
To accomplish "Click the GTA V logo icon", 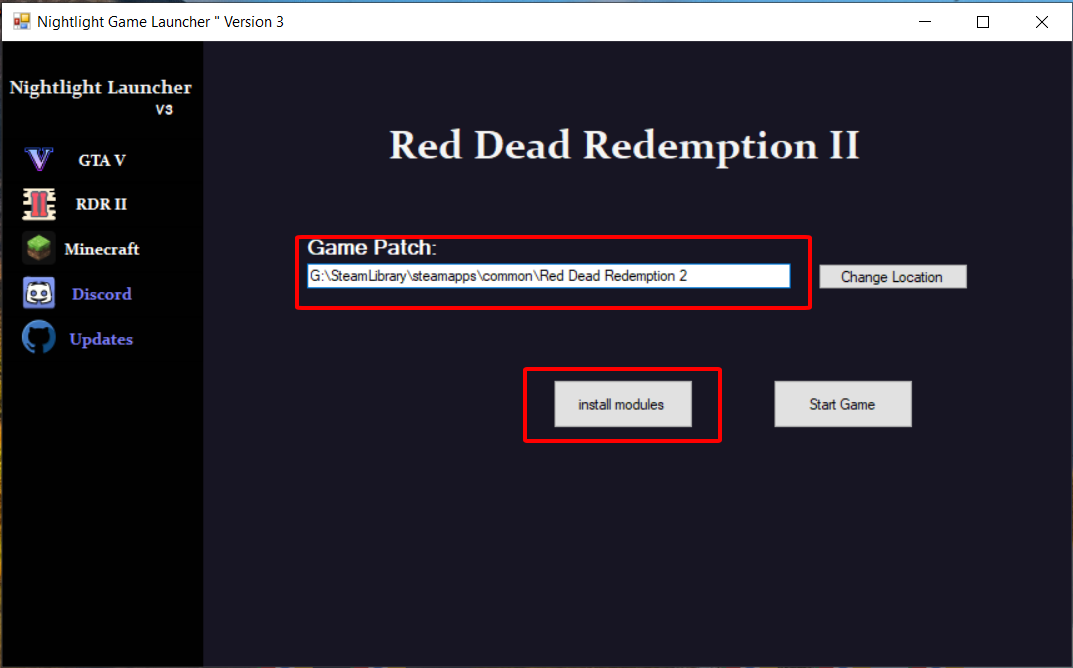I will (x=39, y=160).
